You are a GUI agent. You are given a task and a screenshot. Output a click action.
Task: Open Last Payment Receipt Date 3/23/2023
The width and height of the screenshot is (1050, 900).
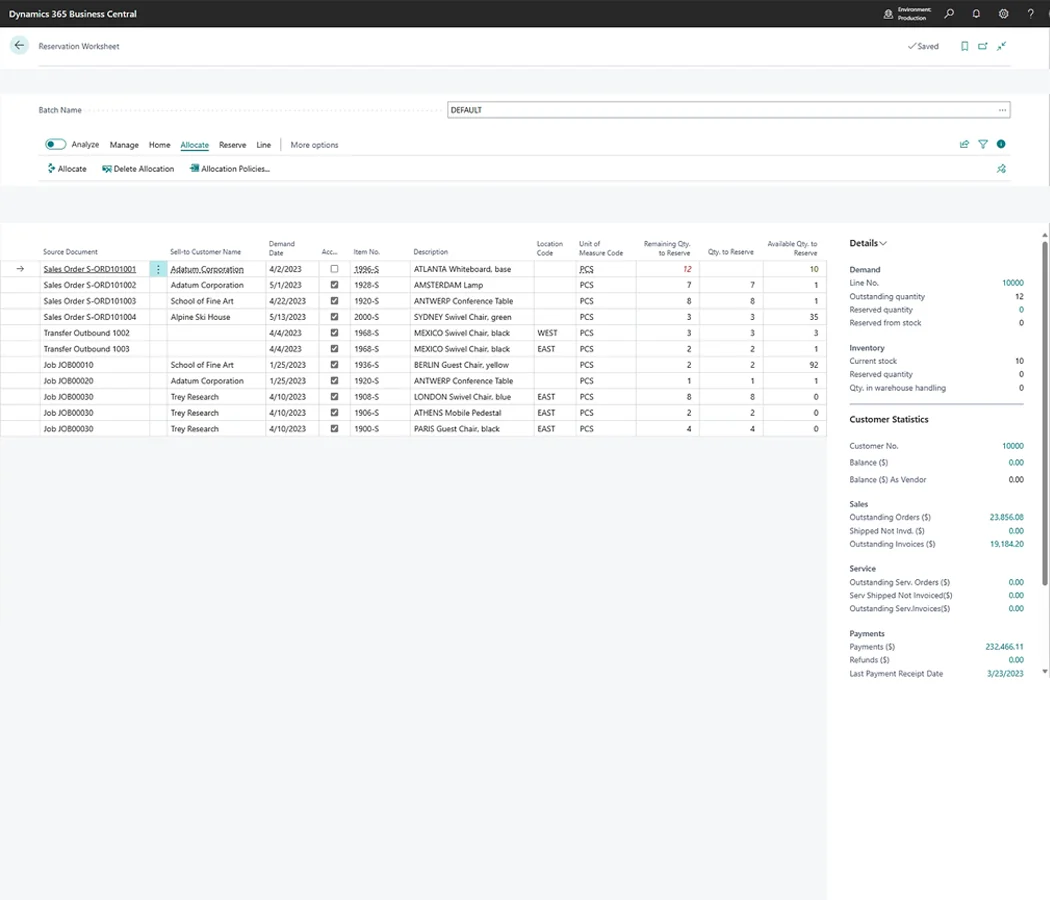click(1005, 674)
